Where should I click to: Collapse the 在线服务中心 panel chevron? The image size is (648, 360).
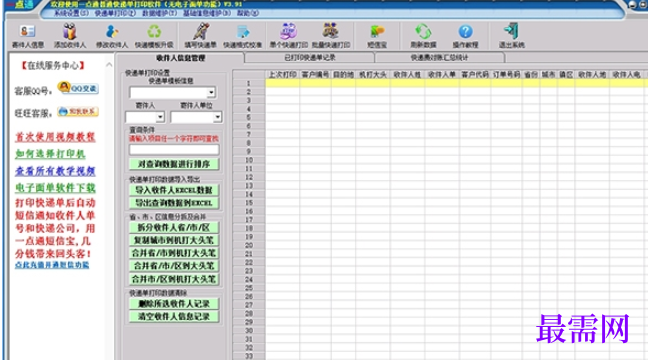(109, 65)
